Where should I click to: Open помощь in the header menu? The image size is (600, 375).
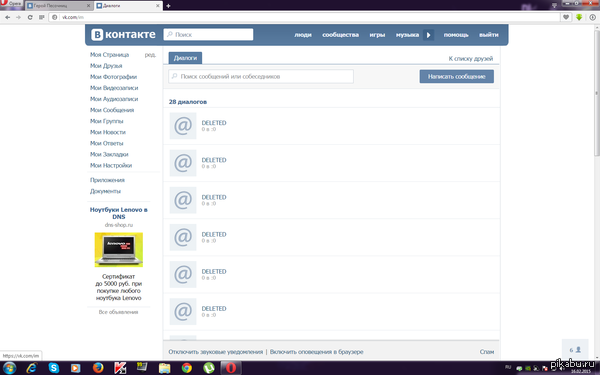456,35
